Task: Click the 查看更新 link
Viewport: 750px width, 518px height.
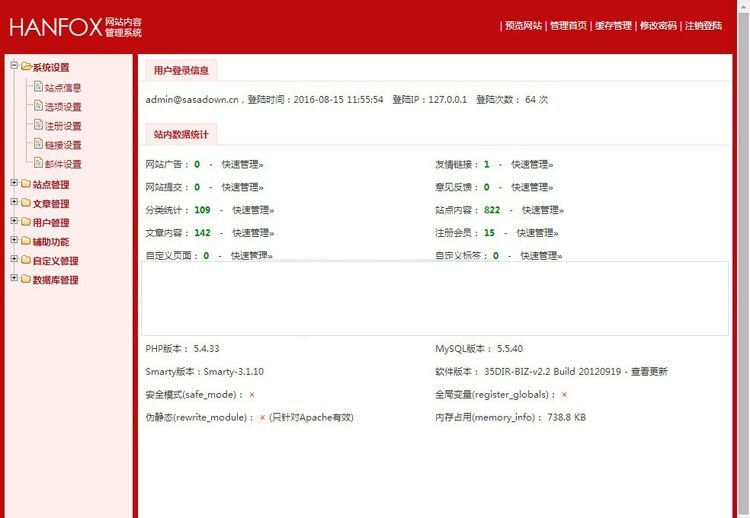Action: coord(649,372)
